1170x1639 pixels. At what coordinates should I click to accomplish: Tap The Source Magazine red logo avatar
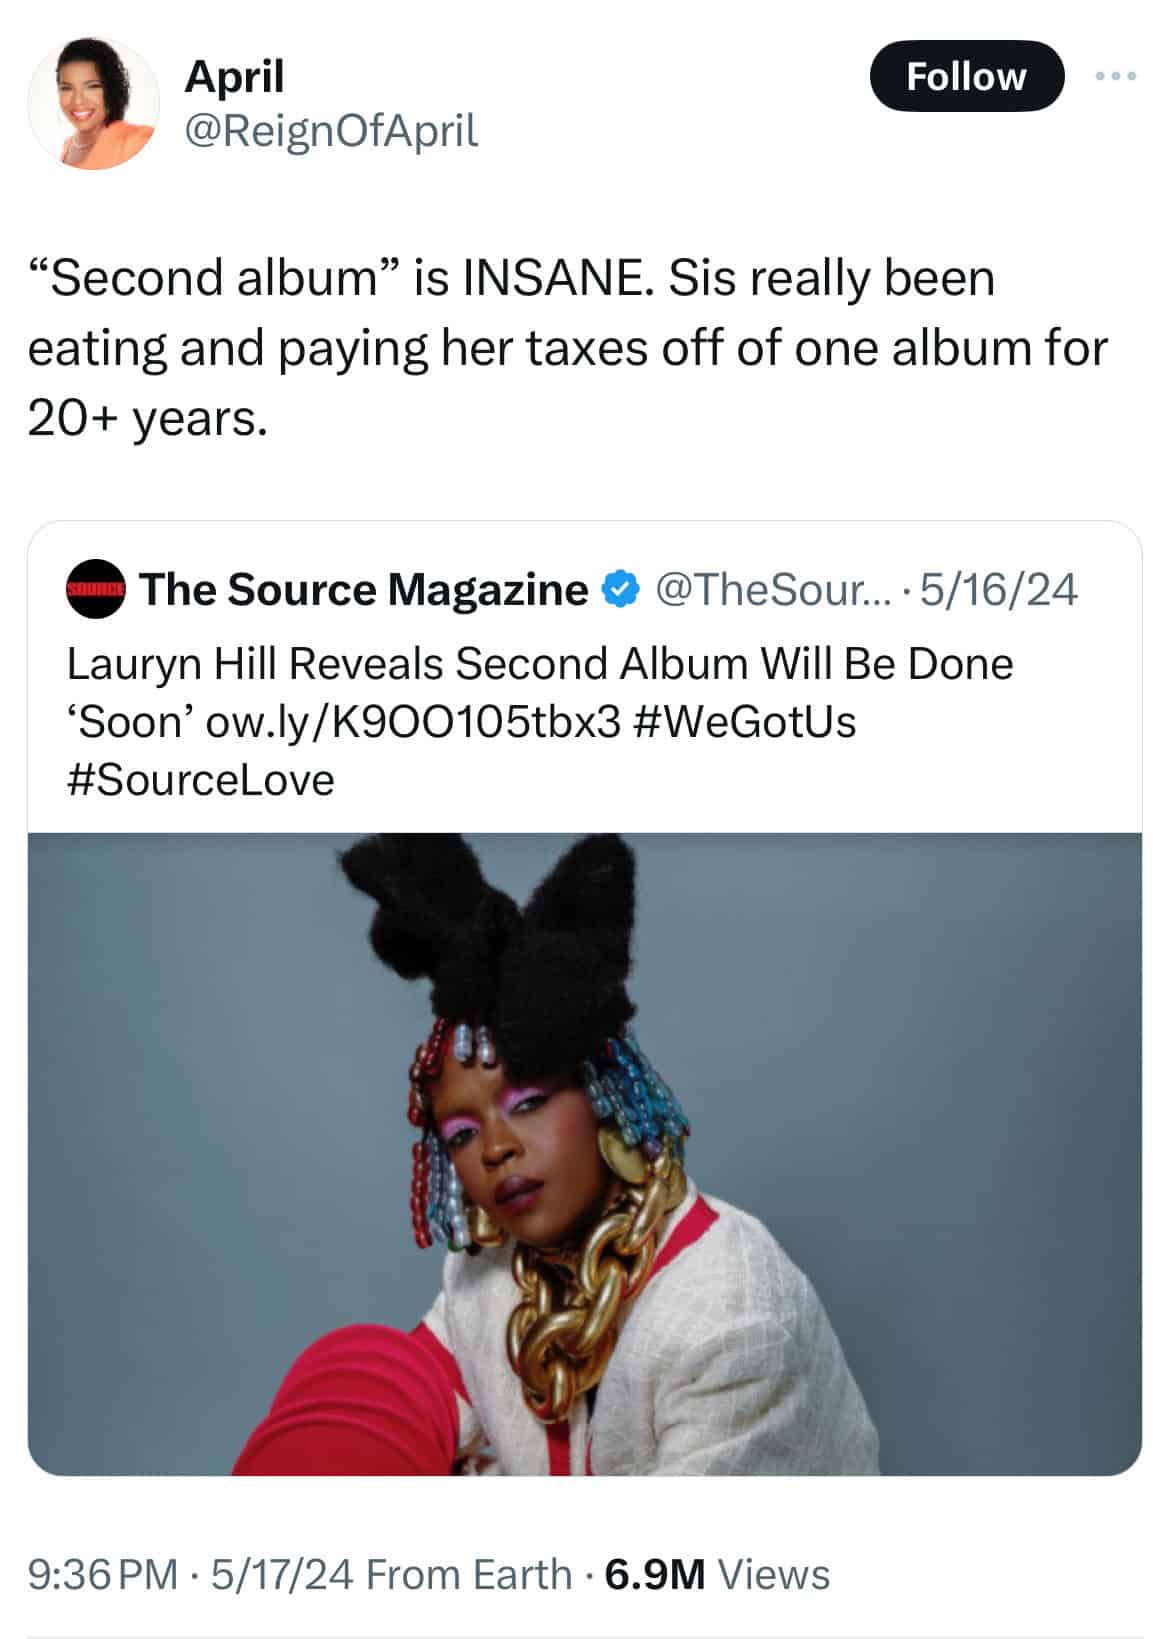(x=95, y=590)
